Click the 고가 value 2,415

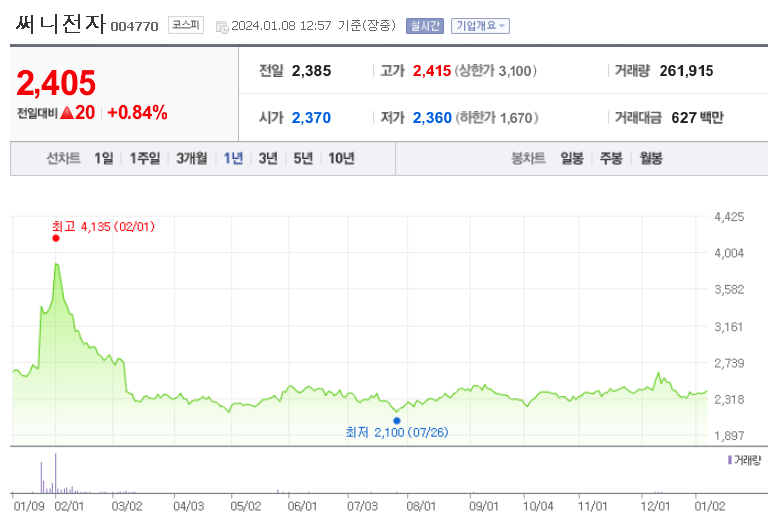432,71
